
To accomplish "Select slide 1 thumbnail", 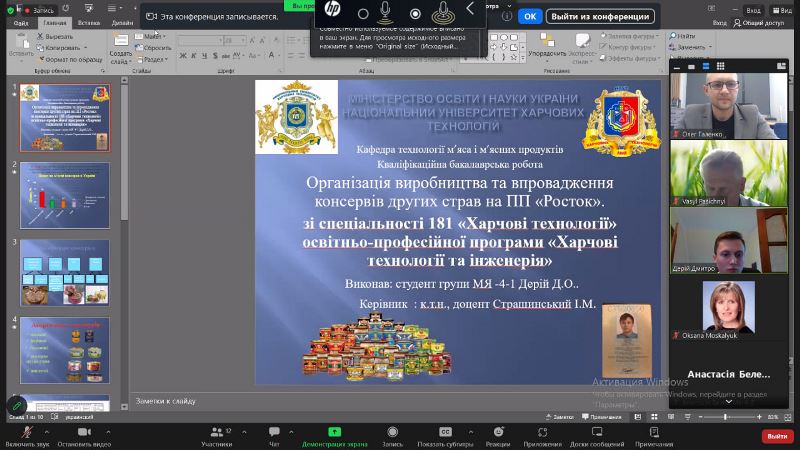I will tap(65, 118).
